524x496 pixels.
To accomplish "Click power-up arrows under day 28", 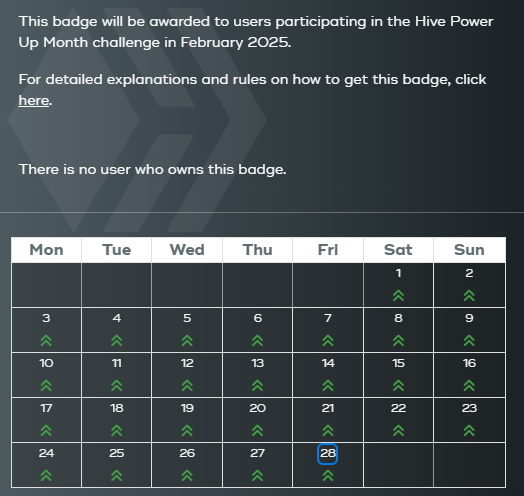I will point(328,476).
